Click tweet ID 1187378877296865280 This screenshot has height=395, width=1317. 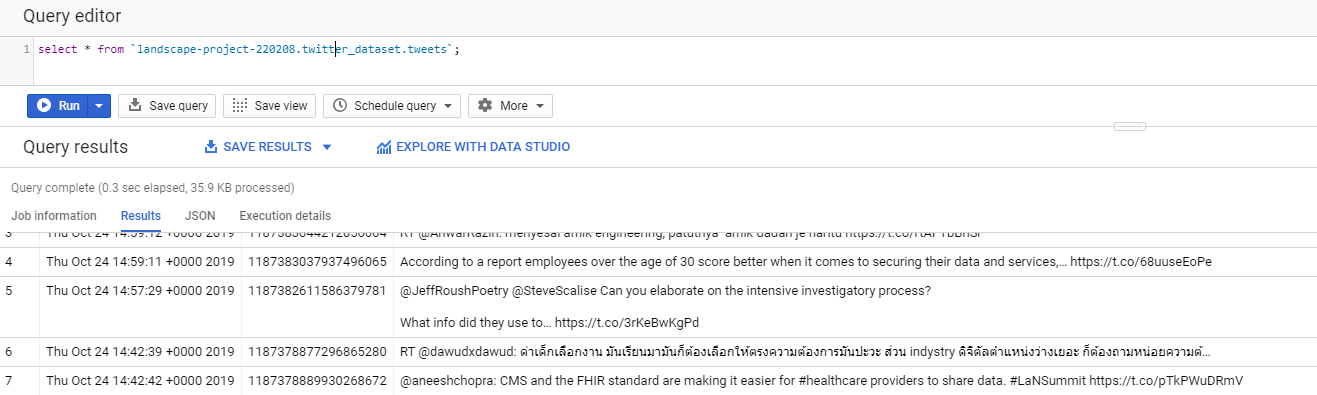(x=317, y=352)
